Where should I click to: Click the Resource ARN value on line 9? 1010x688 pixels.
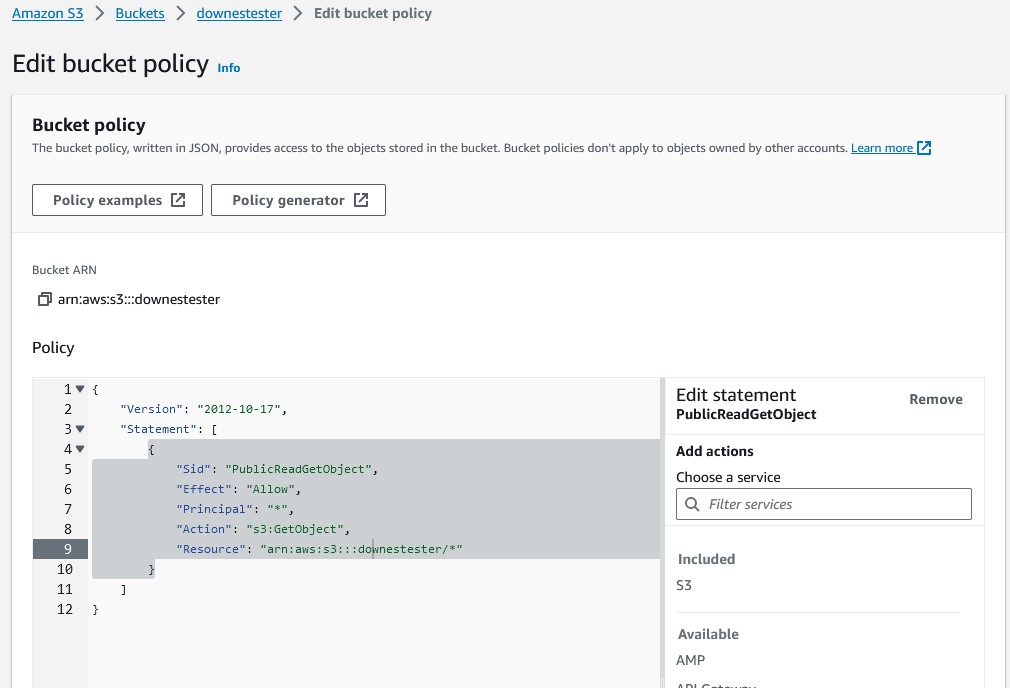[x=361, y=549]
